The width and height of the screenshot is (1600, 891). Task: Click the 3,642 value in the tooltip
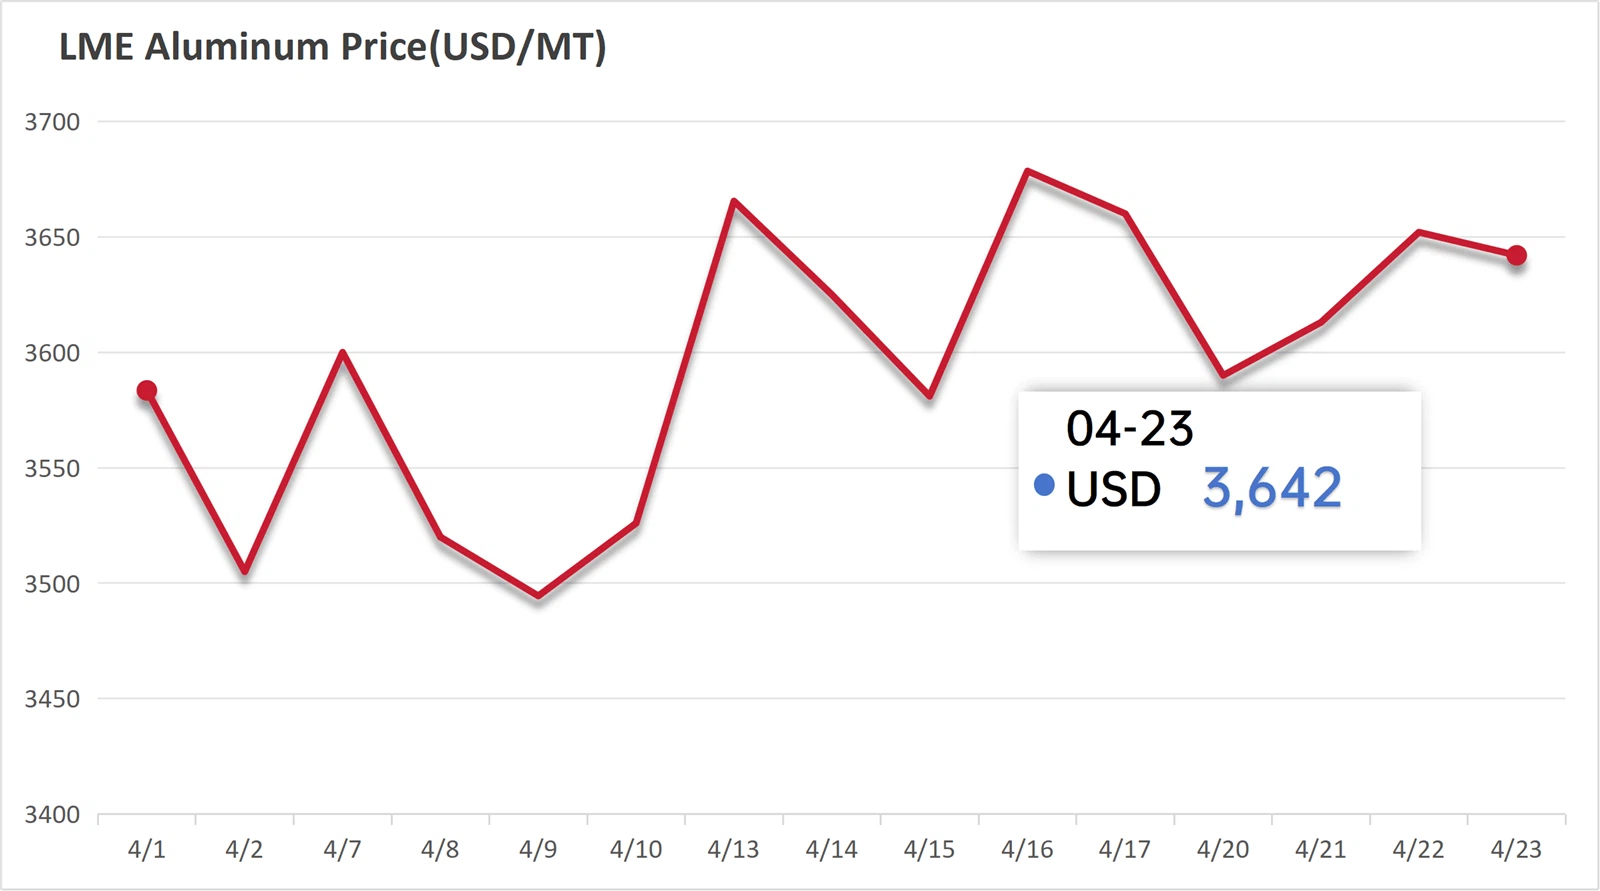[x=1272, y=488]
